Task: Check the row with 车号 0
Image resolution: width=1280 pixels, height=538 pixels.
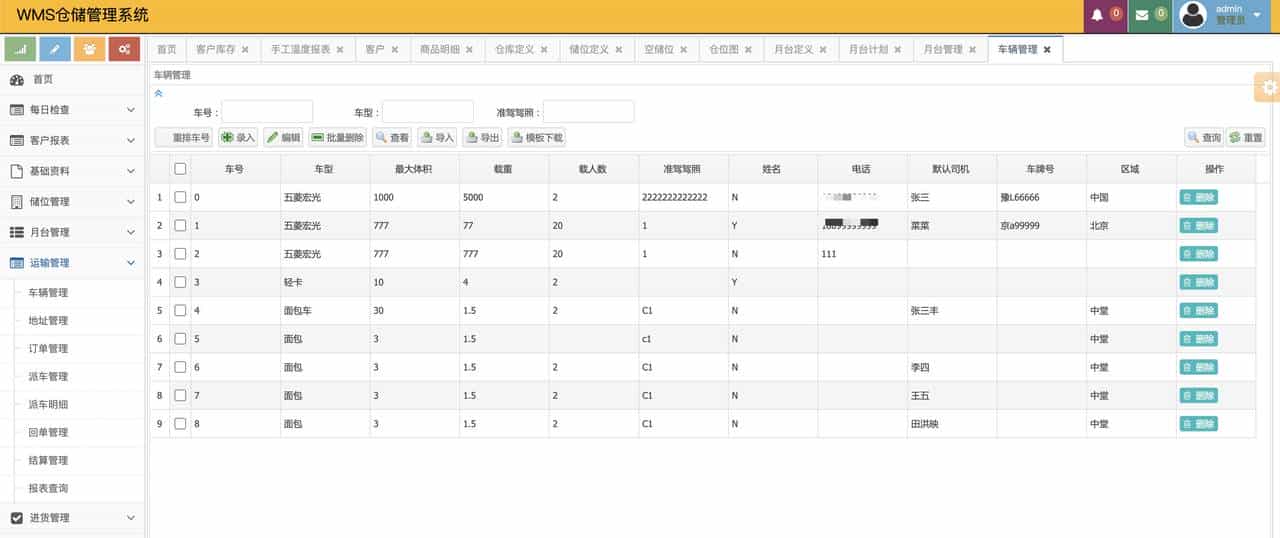Action: point(180,197)
